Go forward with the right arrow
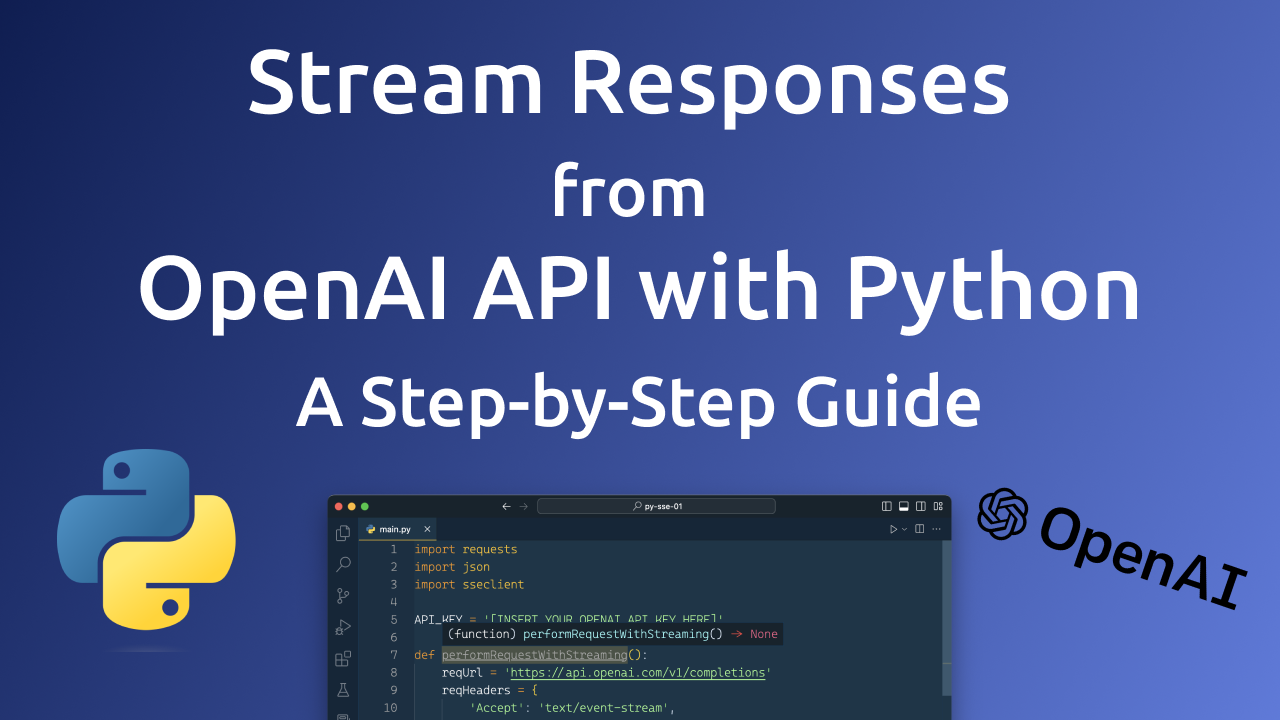This screenshot has height=720, width=1280. [x=524, y=506]
